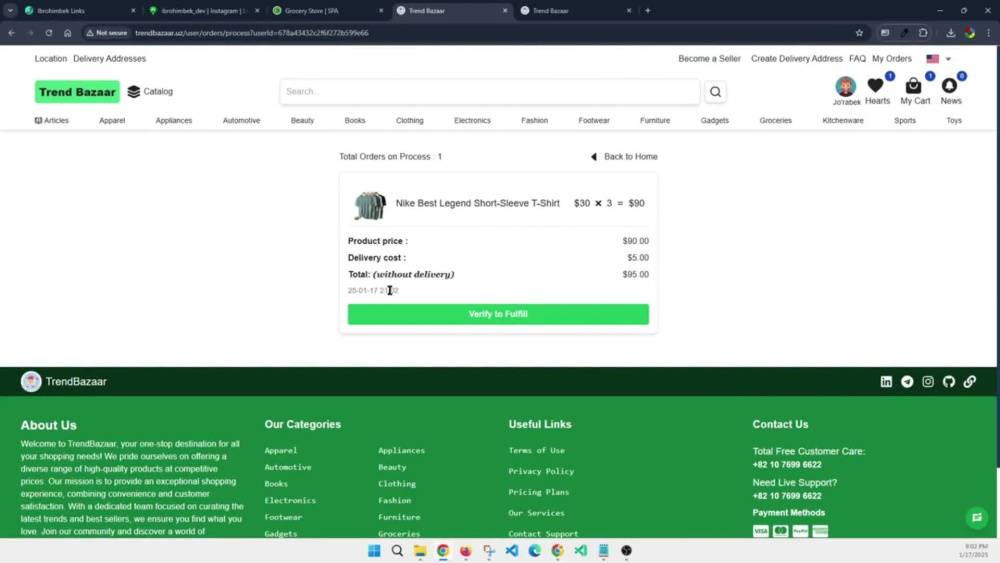Viewport: 1000px width, 563px height.
Task: Open the FAQ link
Action: pos(857,59)
